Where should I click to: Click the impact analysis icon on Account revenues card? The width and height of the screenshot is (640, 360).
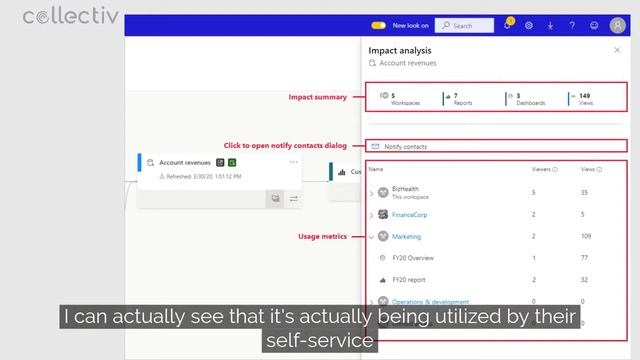click(276, 199)
